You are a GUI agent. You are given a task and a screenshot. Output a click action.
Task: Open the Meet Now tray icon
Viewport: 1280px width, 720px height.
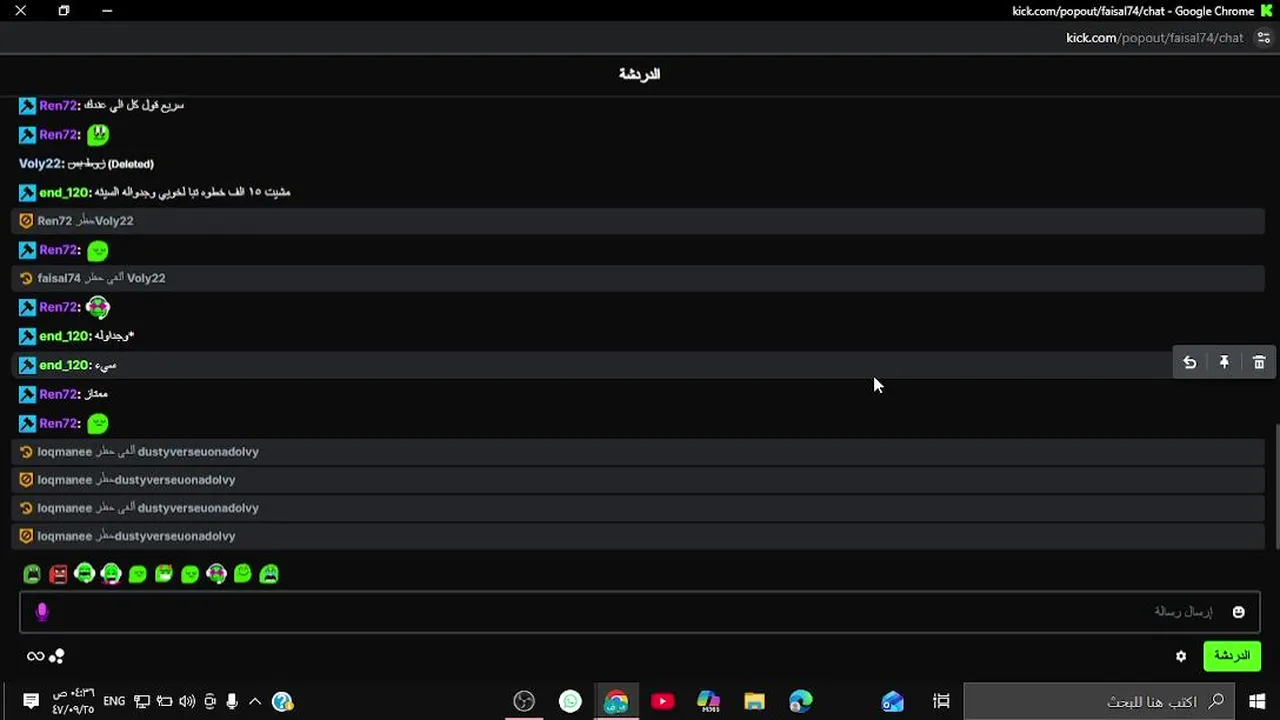pyautogui.click(x=210, y=701)
